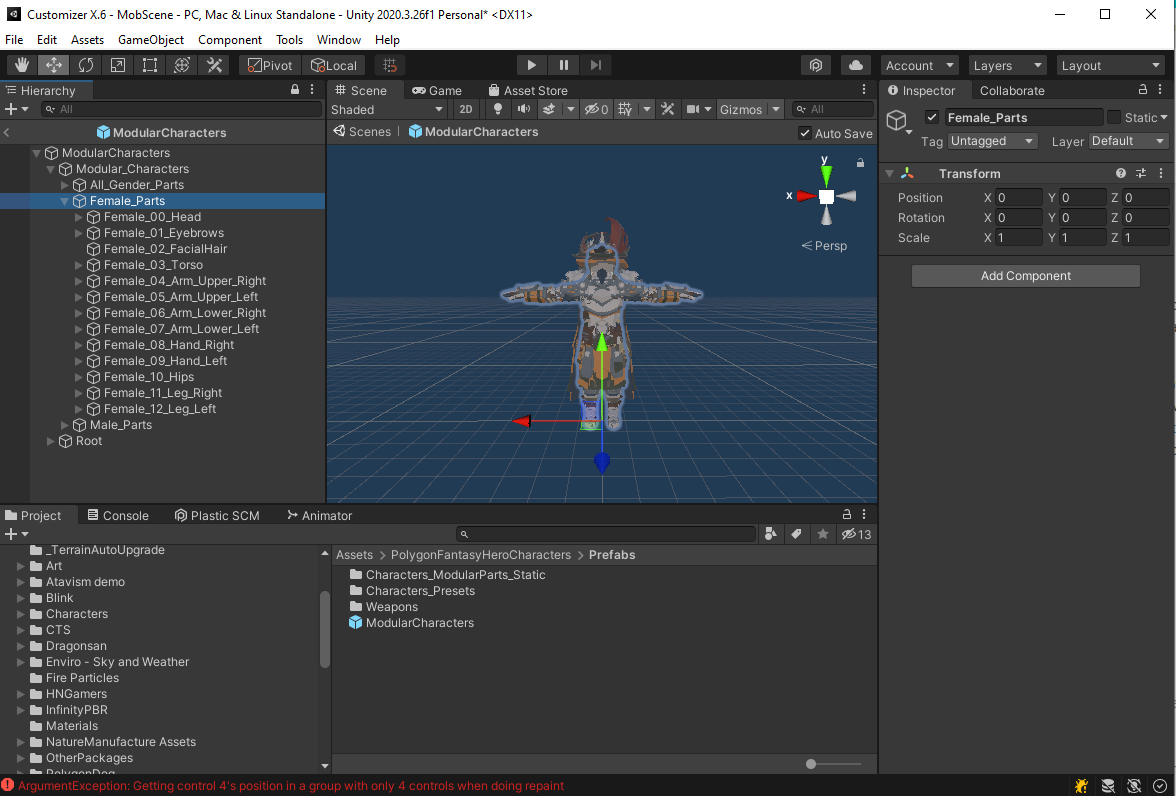Open the Gizmos dropdown arrow
The width and height of the screenshot is (1176, 796).
point(776,110)
